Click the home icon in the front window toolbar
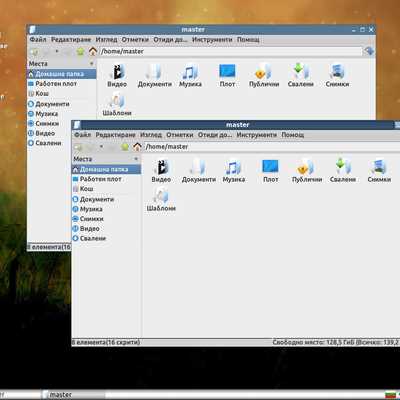Screen dimensions: 400x400 click(137, 147)
